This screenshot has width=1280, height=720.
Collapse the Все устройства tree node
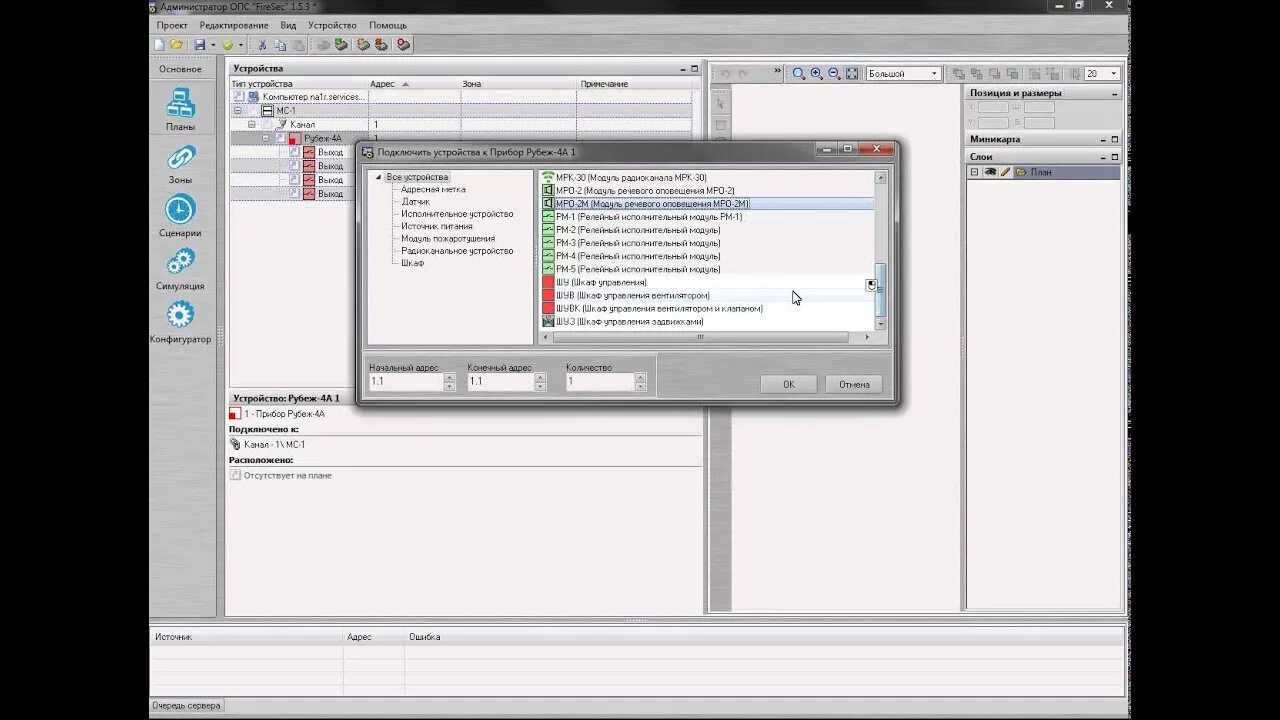379,177
